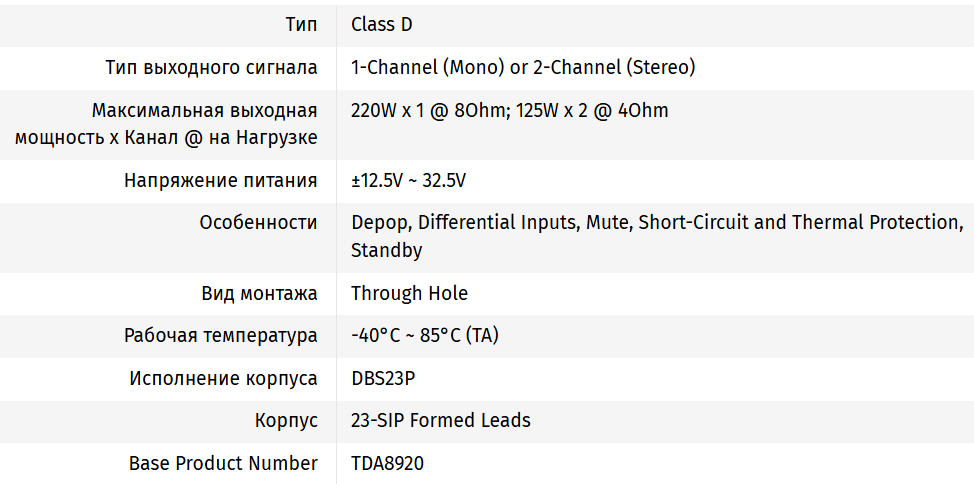
Task: Click the 'Тип выходного сигнала' label
Action: (211, 68)
